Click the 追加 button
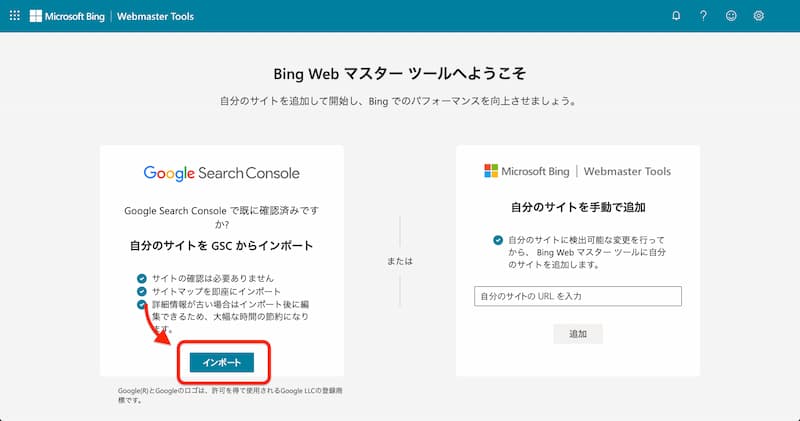 (x=578, y=334)
